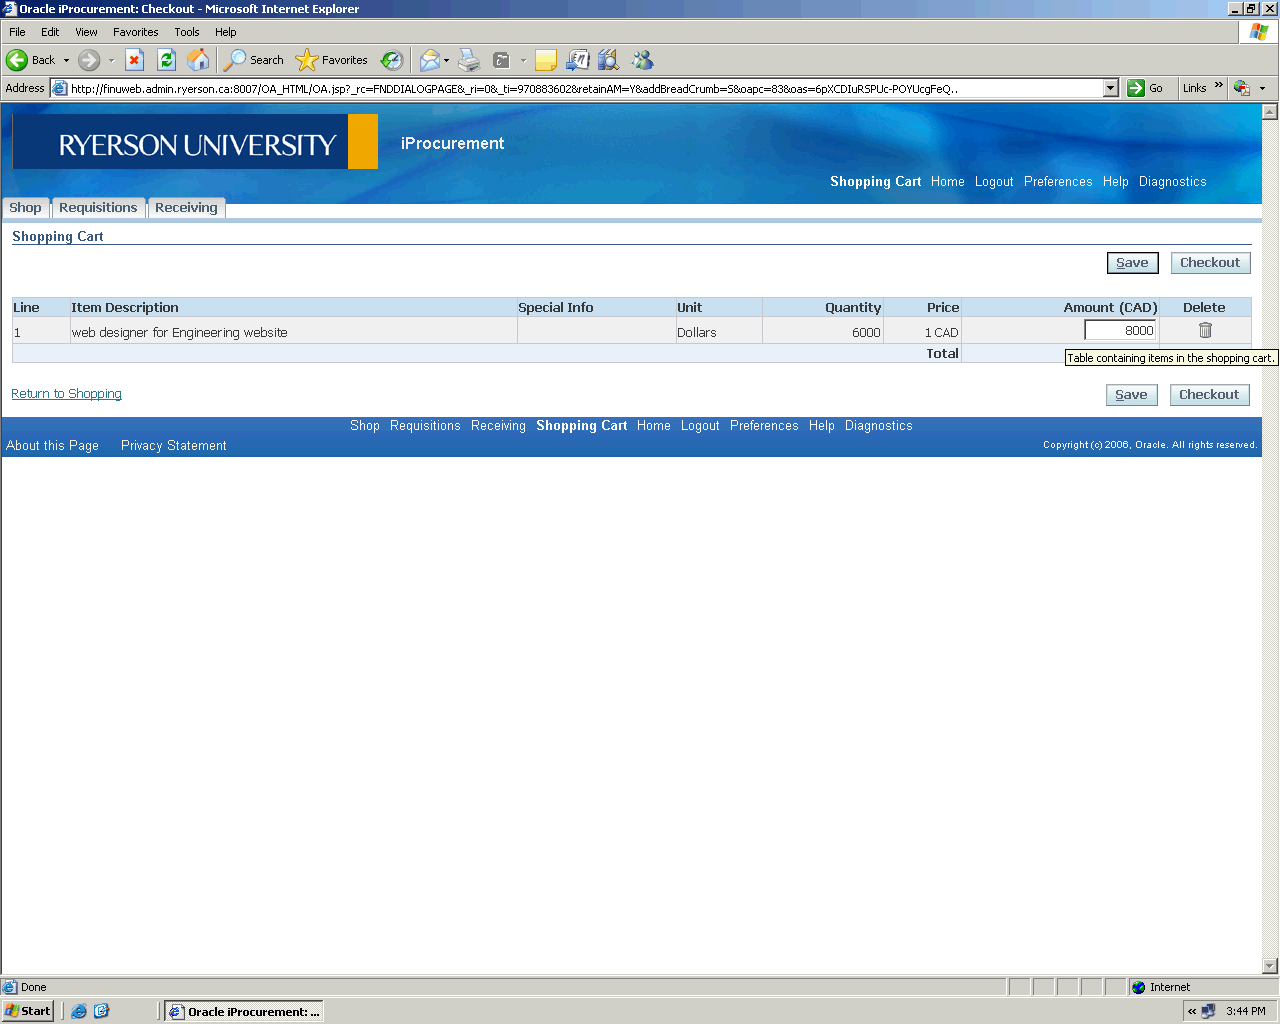
Task: Print the page using the printer icon
Action: coord(469,60)
